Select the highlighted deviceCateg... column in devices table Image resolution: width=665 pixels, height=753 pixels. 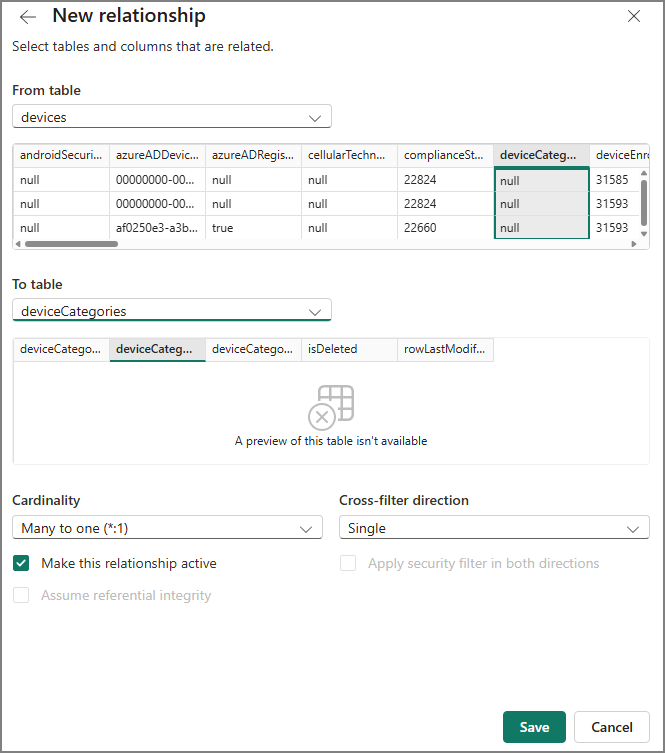(x=542, y=155)
